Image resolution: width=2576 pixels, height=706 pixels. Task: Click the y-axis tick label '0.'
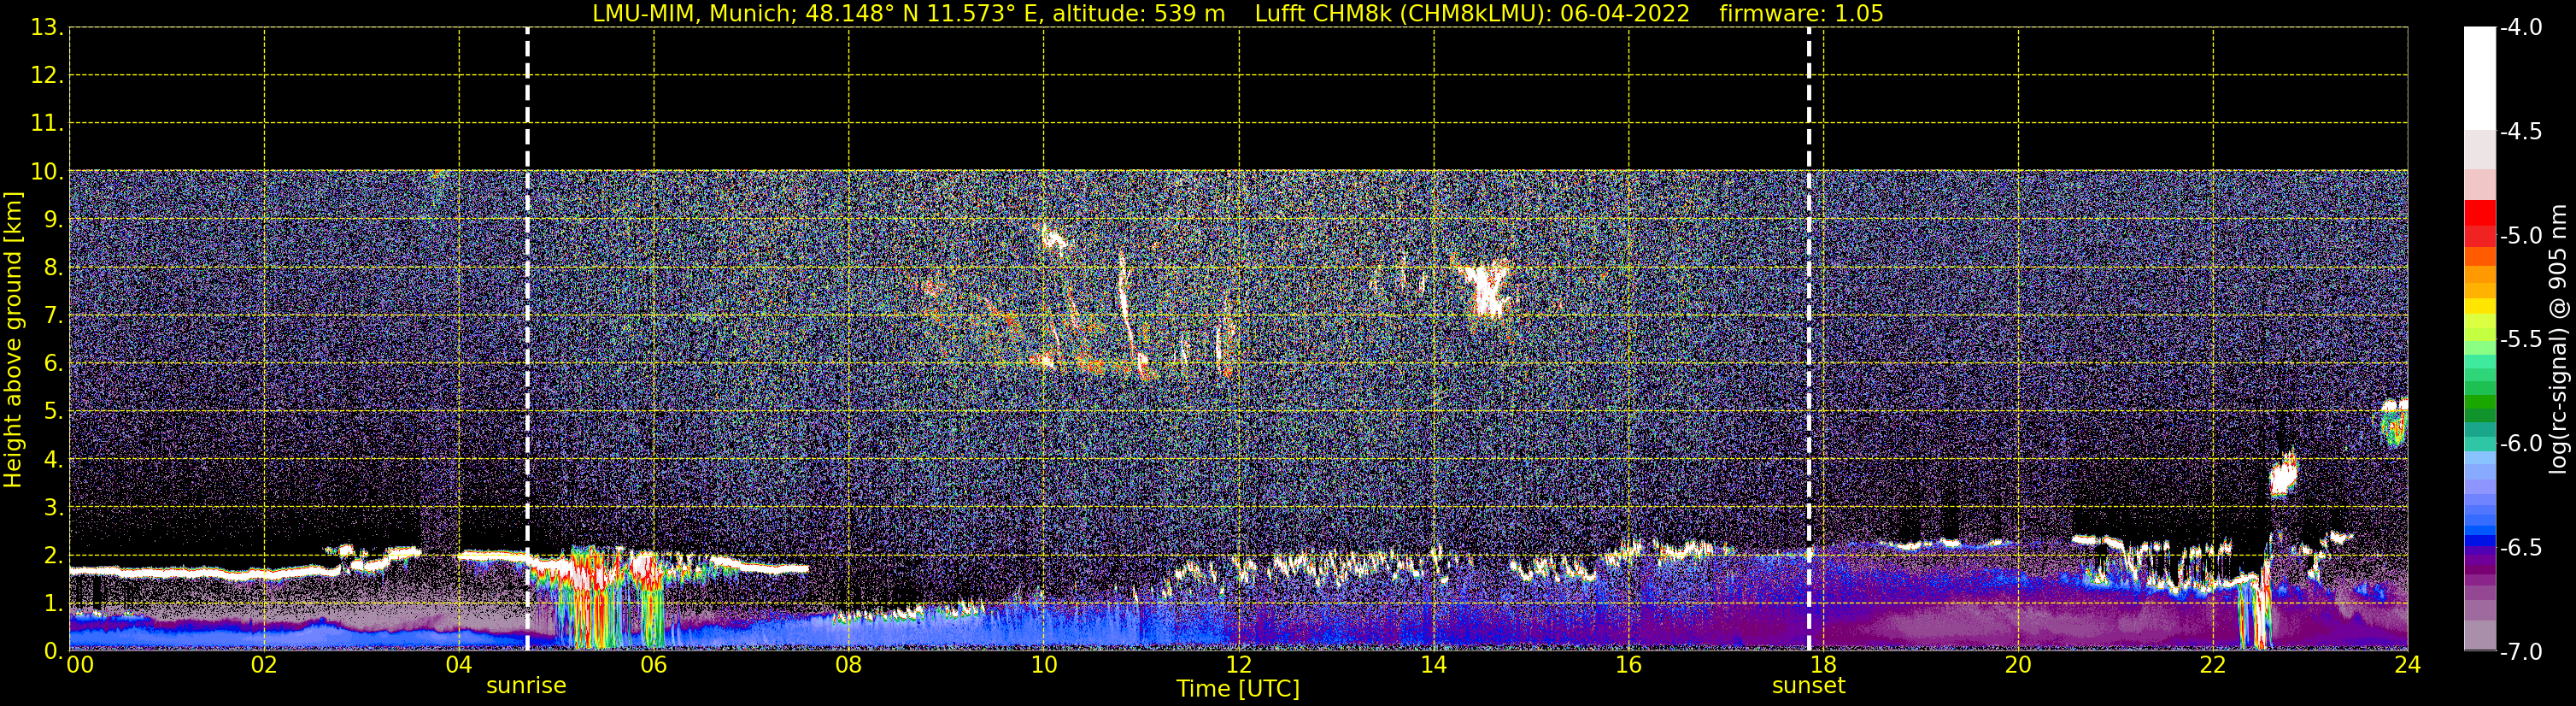[x=53, y=651]
